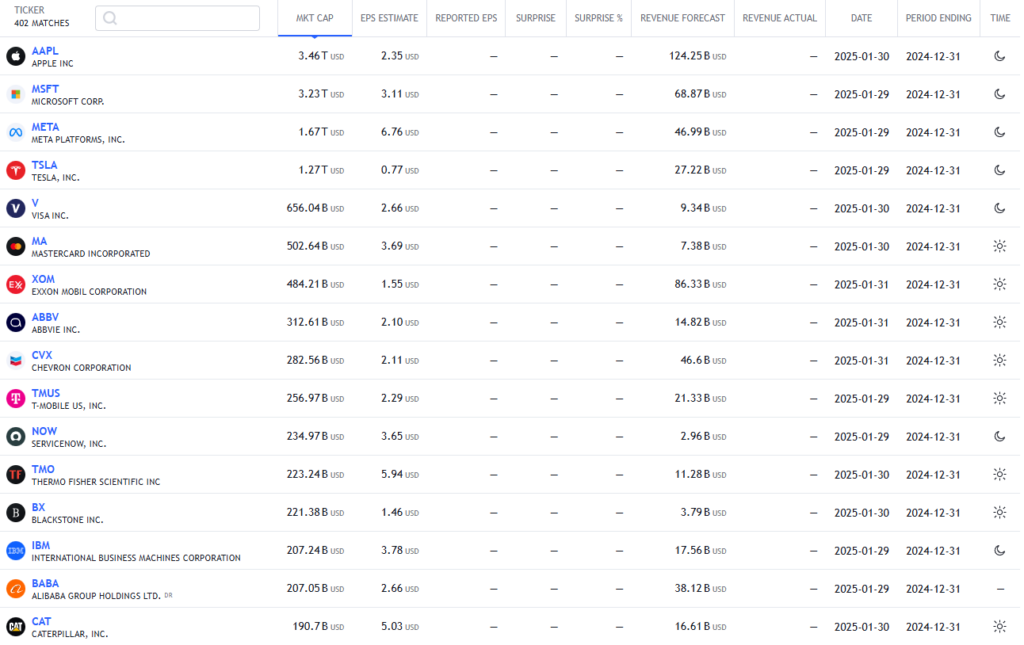Viewport: 1024px width, 645px height.
Task: Click the Visa logo icon
Action: (16, 208)
